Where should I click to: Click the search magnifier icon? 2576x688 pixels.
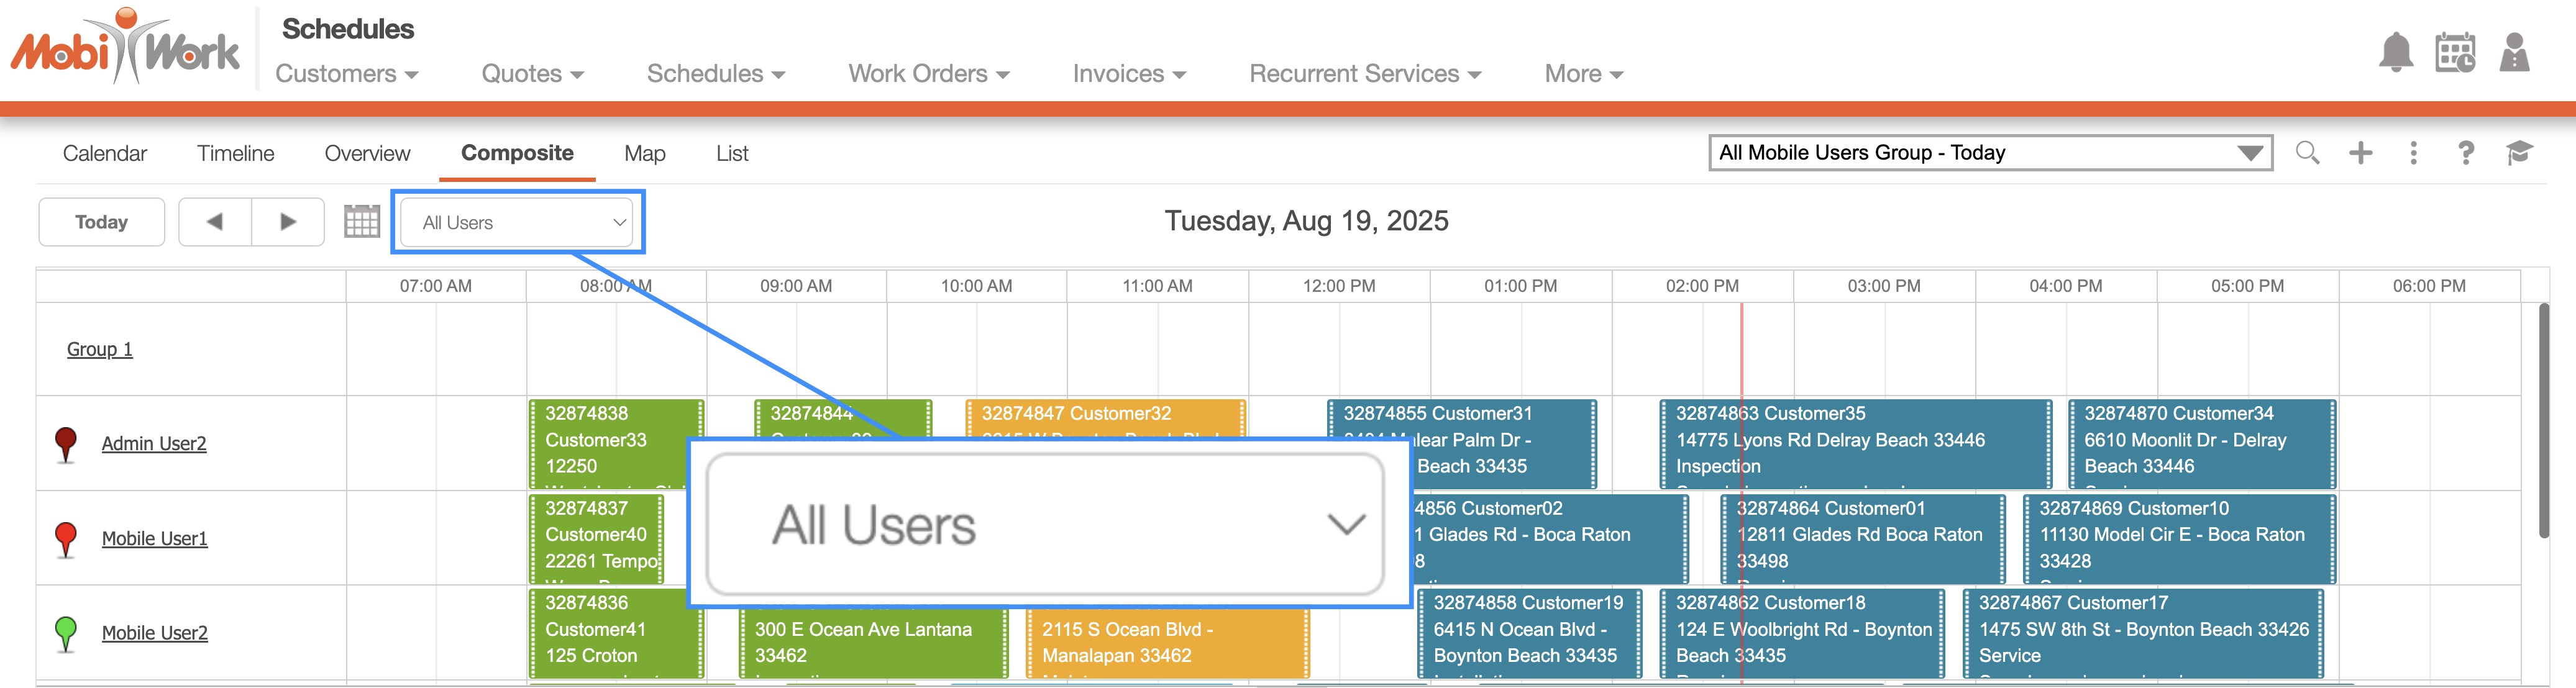pyautogui.click(x=2307, y=153)
